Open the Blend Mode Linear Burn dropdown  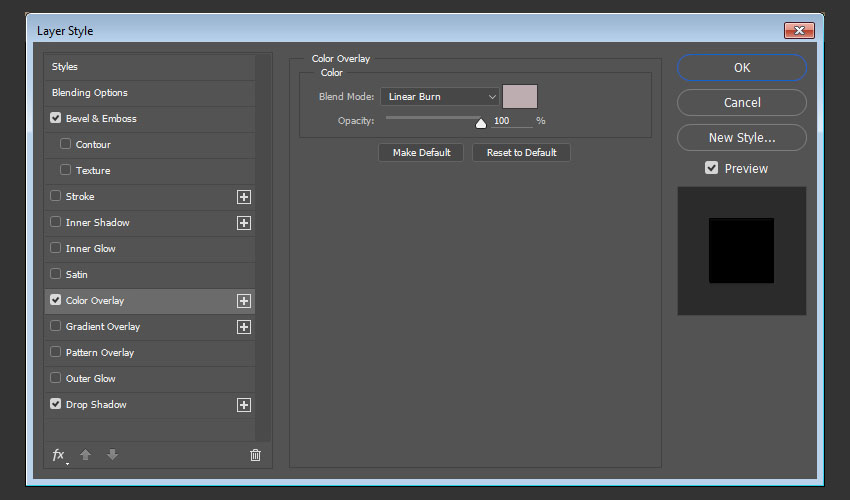click(440, 97)
